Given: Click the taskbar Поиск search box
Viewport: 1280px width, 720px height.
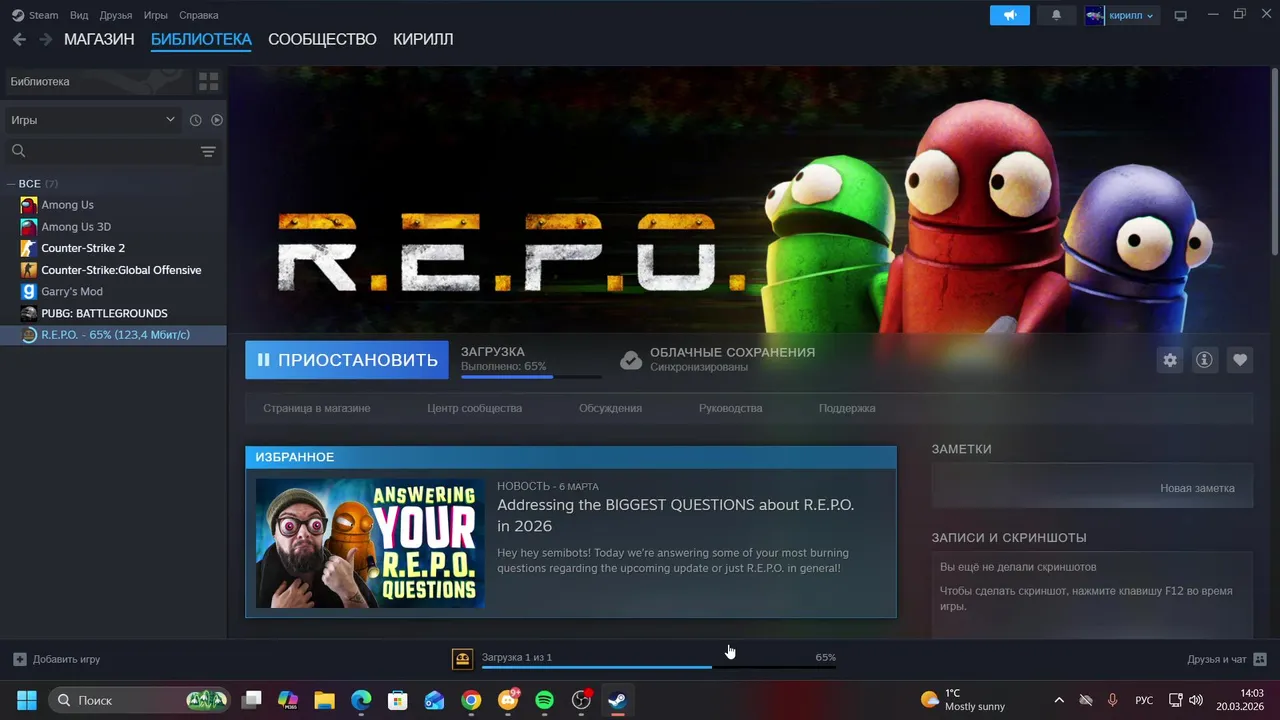Looking at the screenshot, I should pos(139,700).
